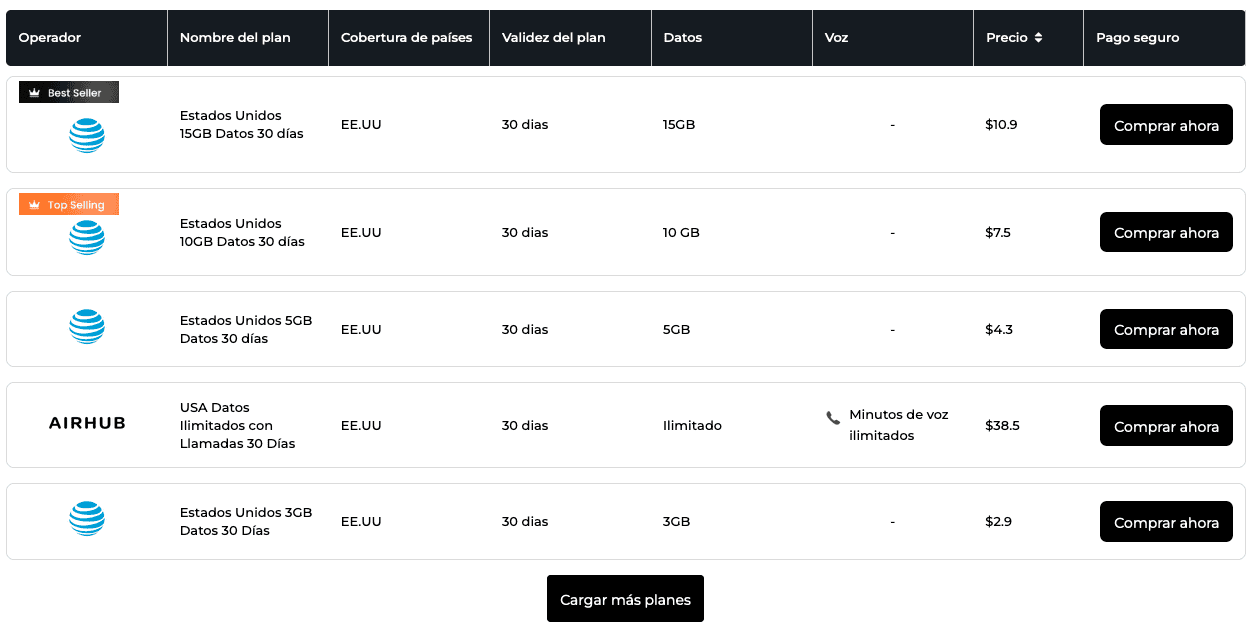Open the USA Datos Ilimitados con Llamadas plan
Screen dimensions: 1251x628
pos(237,425)
